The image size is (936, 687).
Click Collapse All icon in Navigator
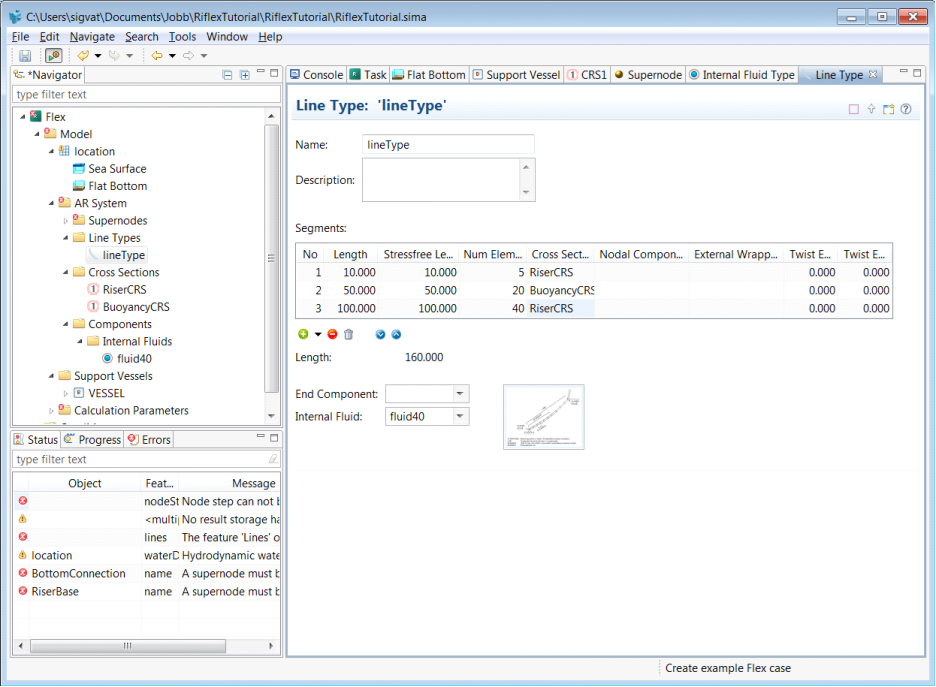click(x=227, y=75)
